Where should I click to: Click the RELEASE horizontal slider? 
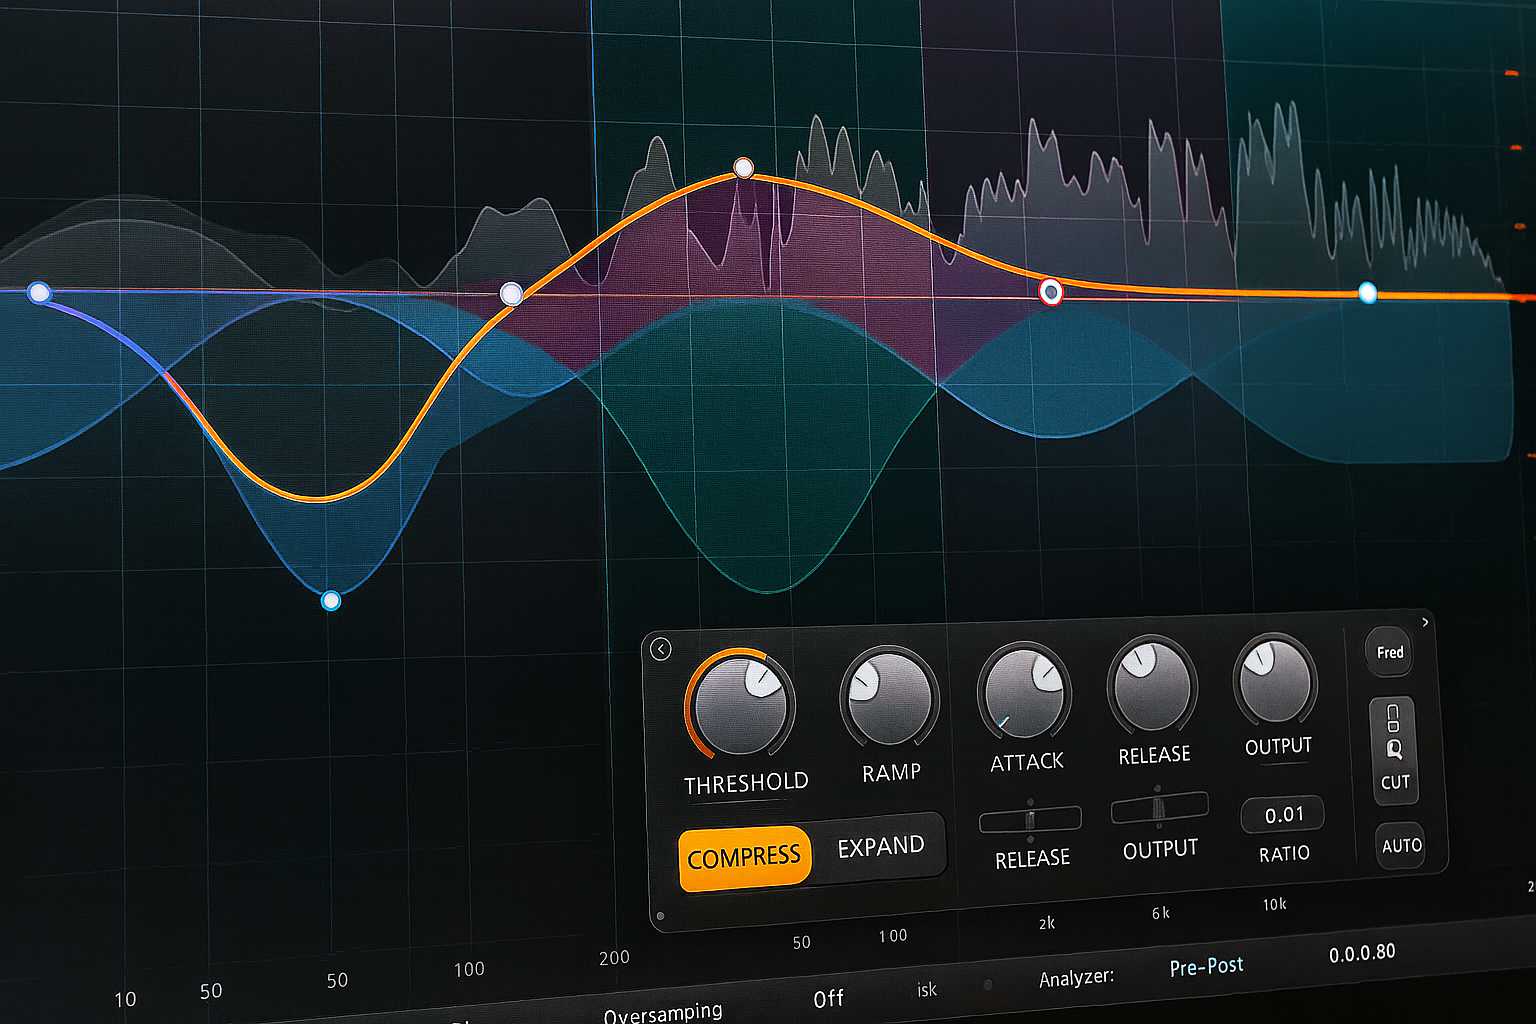pos(1030,820)
